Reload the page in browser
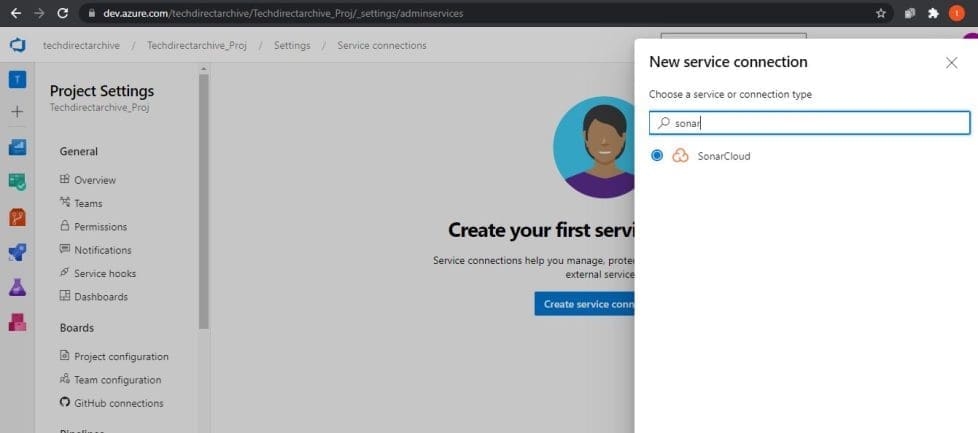Viewport: 978px width, 433px height. 62,13
